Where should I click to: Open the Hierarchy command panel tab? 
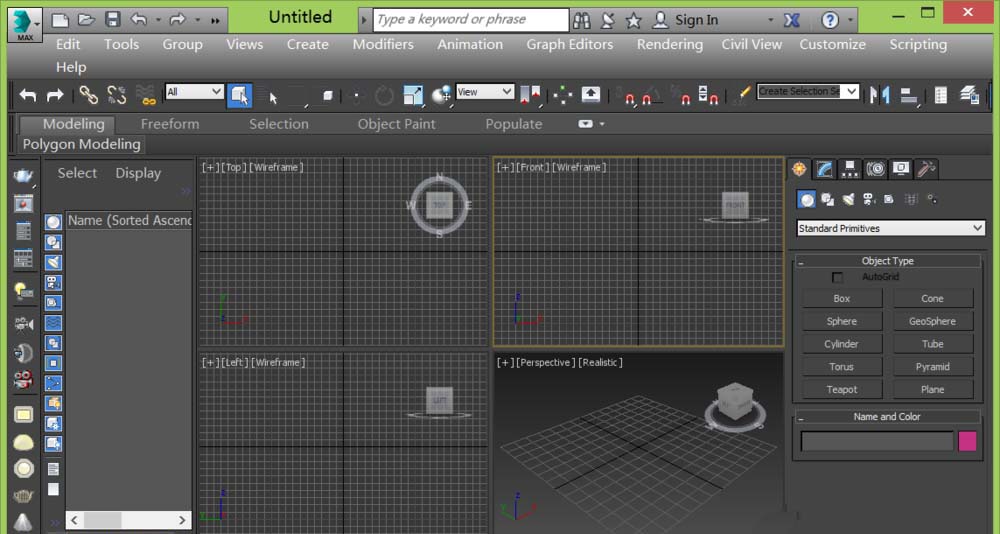coord(850,169)
